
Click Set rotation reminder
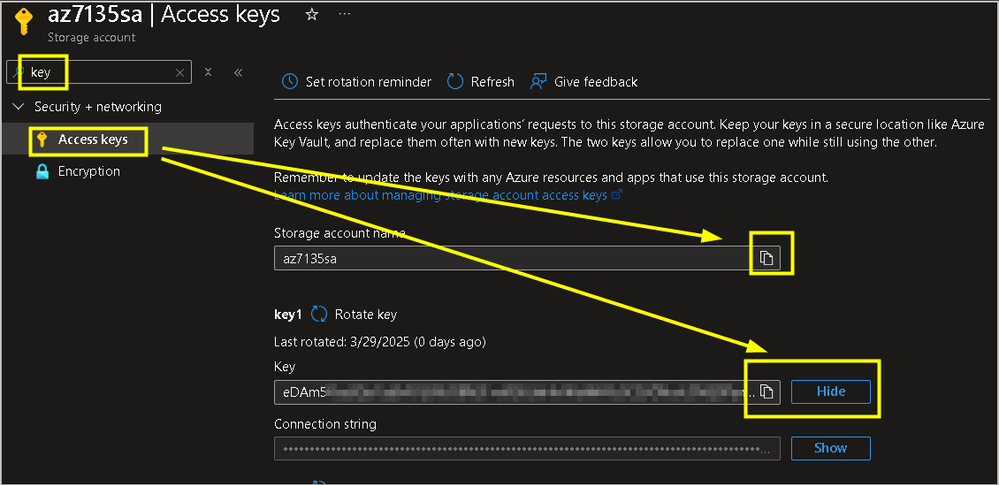357,82
